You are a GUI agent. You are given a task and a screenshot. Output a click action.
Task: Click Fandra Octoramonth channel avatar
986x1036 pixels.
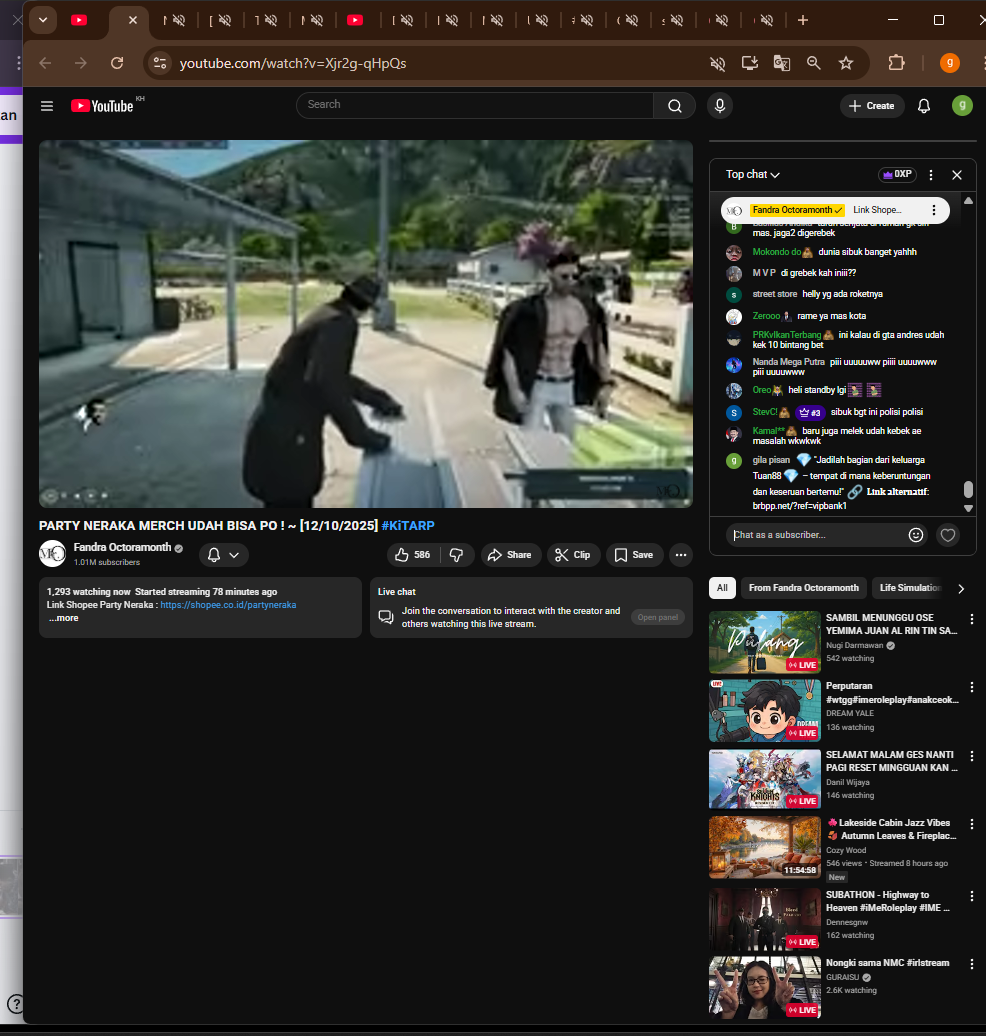[52, 554]
